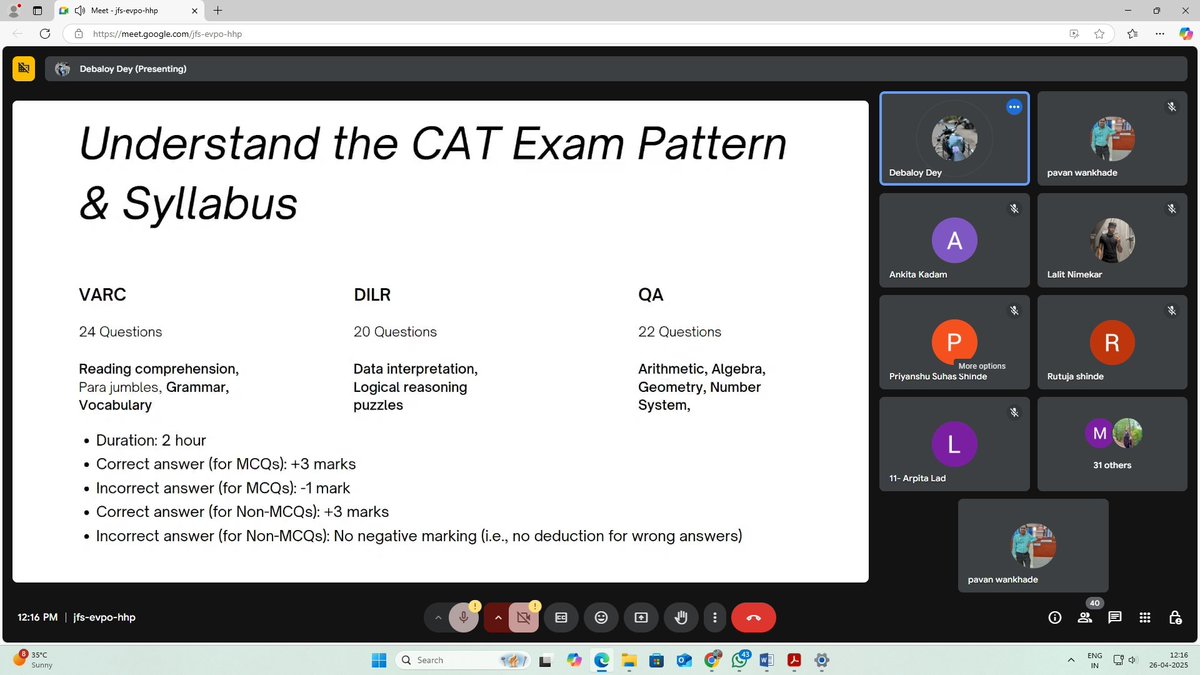Open the in-call chat panel
Viewport: 1200px width, 675px height.
pos(1114,617)
